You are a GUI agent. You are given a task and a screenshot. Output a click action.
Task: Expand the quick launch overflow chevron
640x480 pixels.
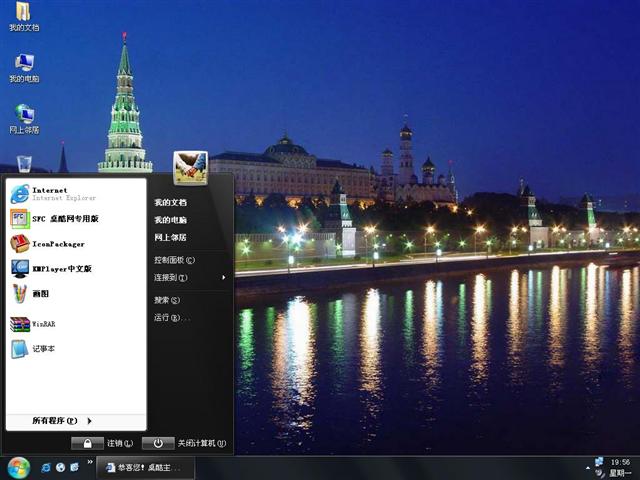[90, 462]
